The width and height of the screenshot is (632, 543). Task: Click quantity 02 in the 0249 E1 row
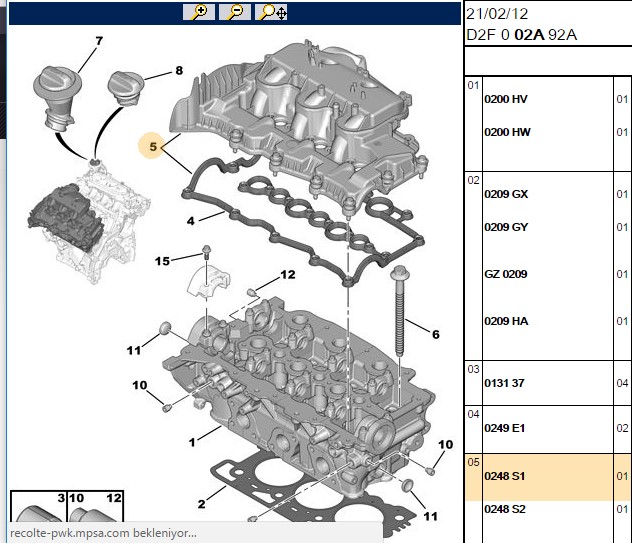pos(622,428)
